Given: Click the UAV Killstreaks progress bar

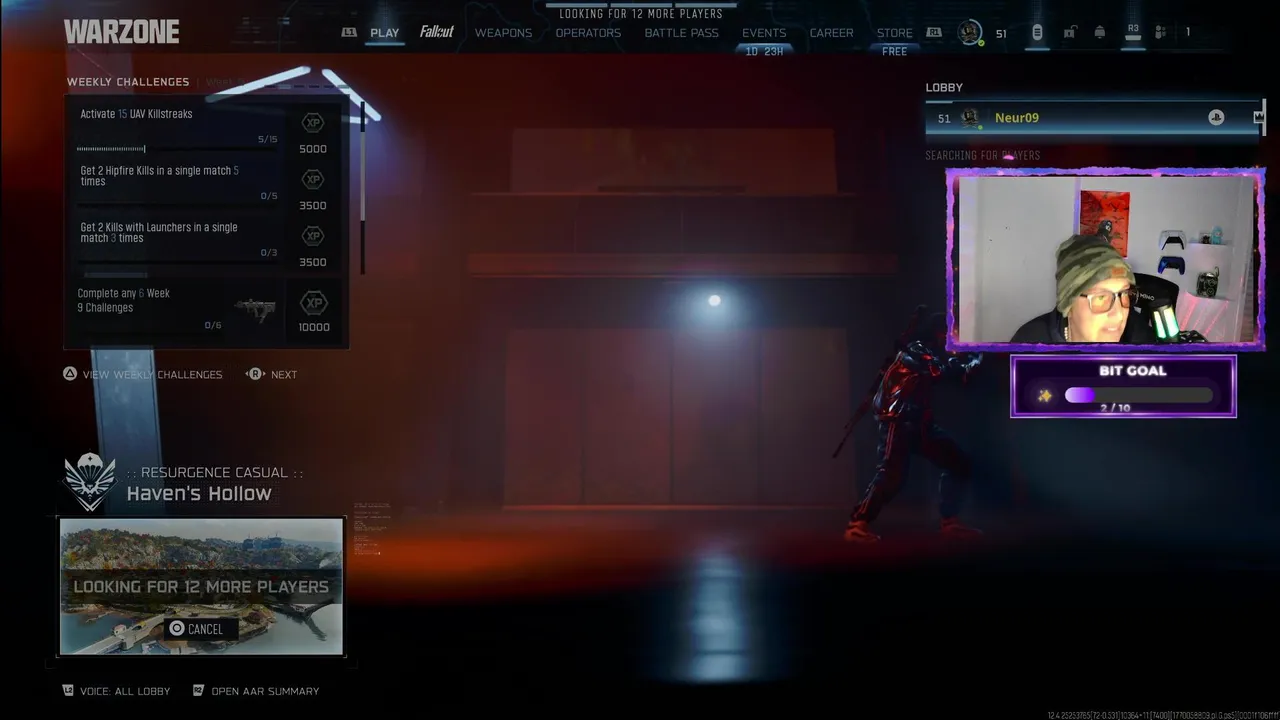Looking at the screenshot, I should click(177, 149).
